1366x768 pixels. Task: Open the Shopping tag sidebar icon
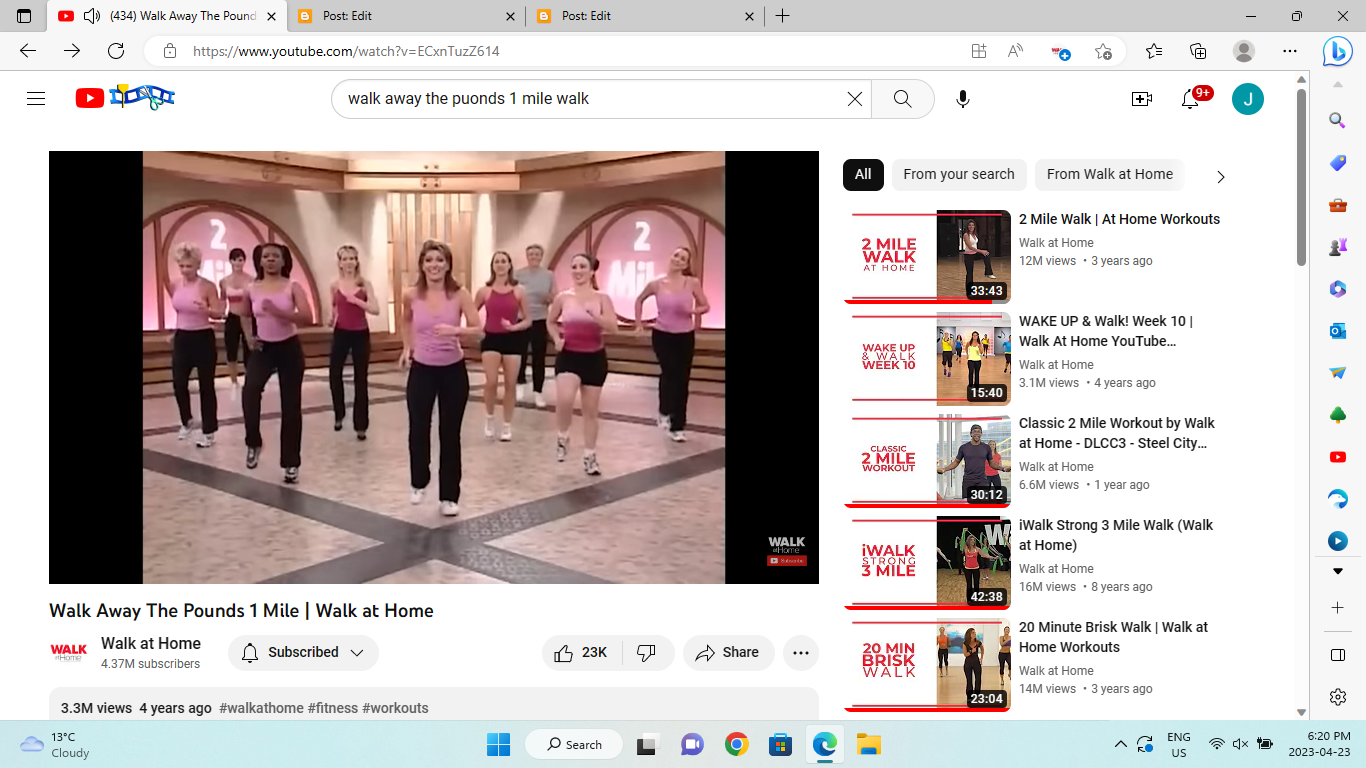pos(1337,163)
